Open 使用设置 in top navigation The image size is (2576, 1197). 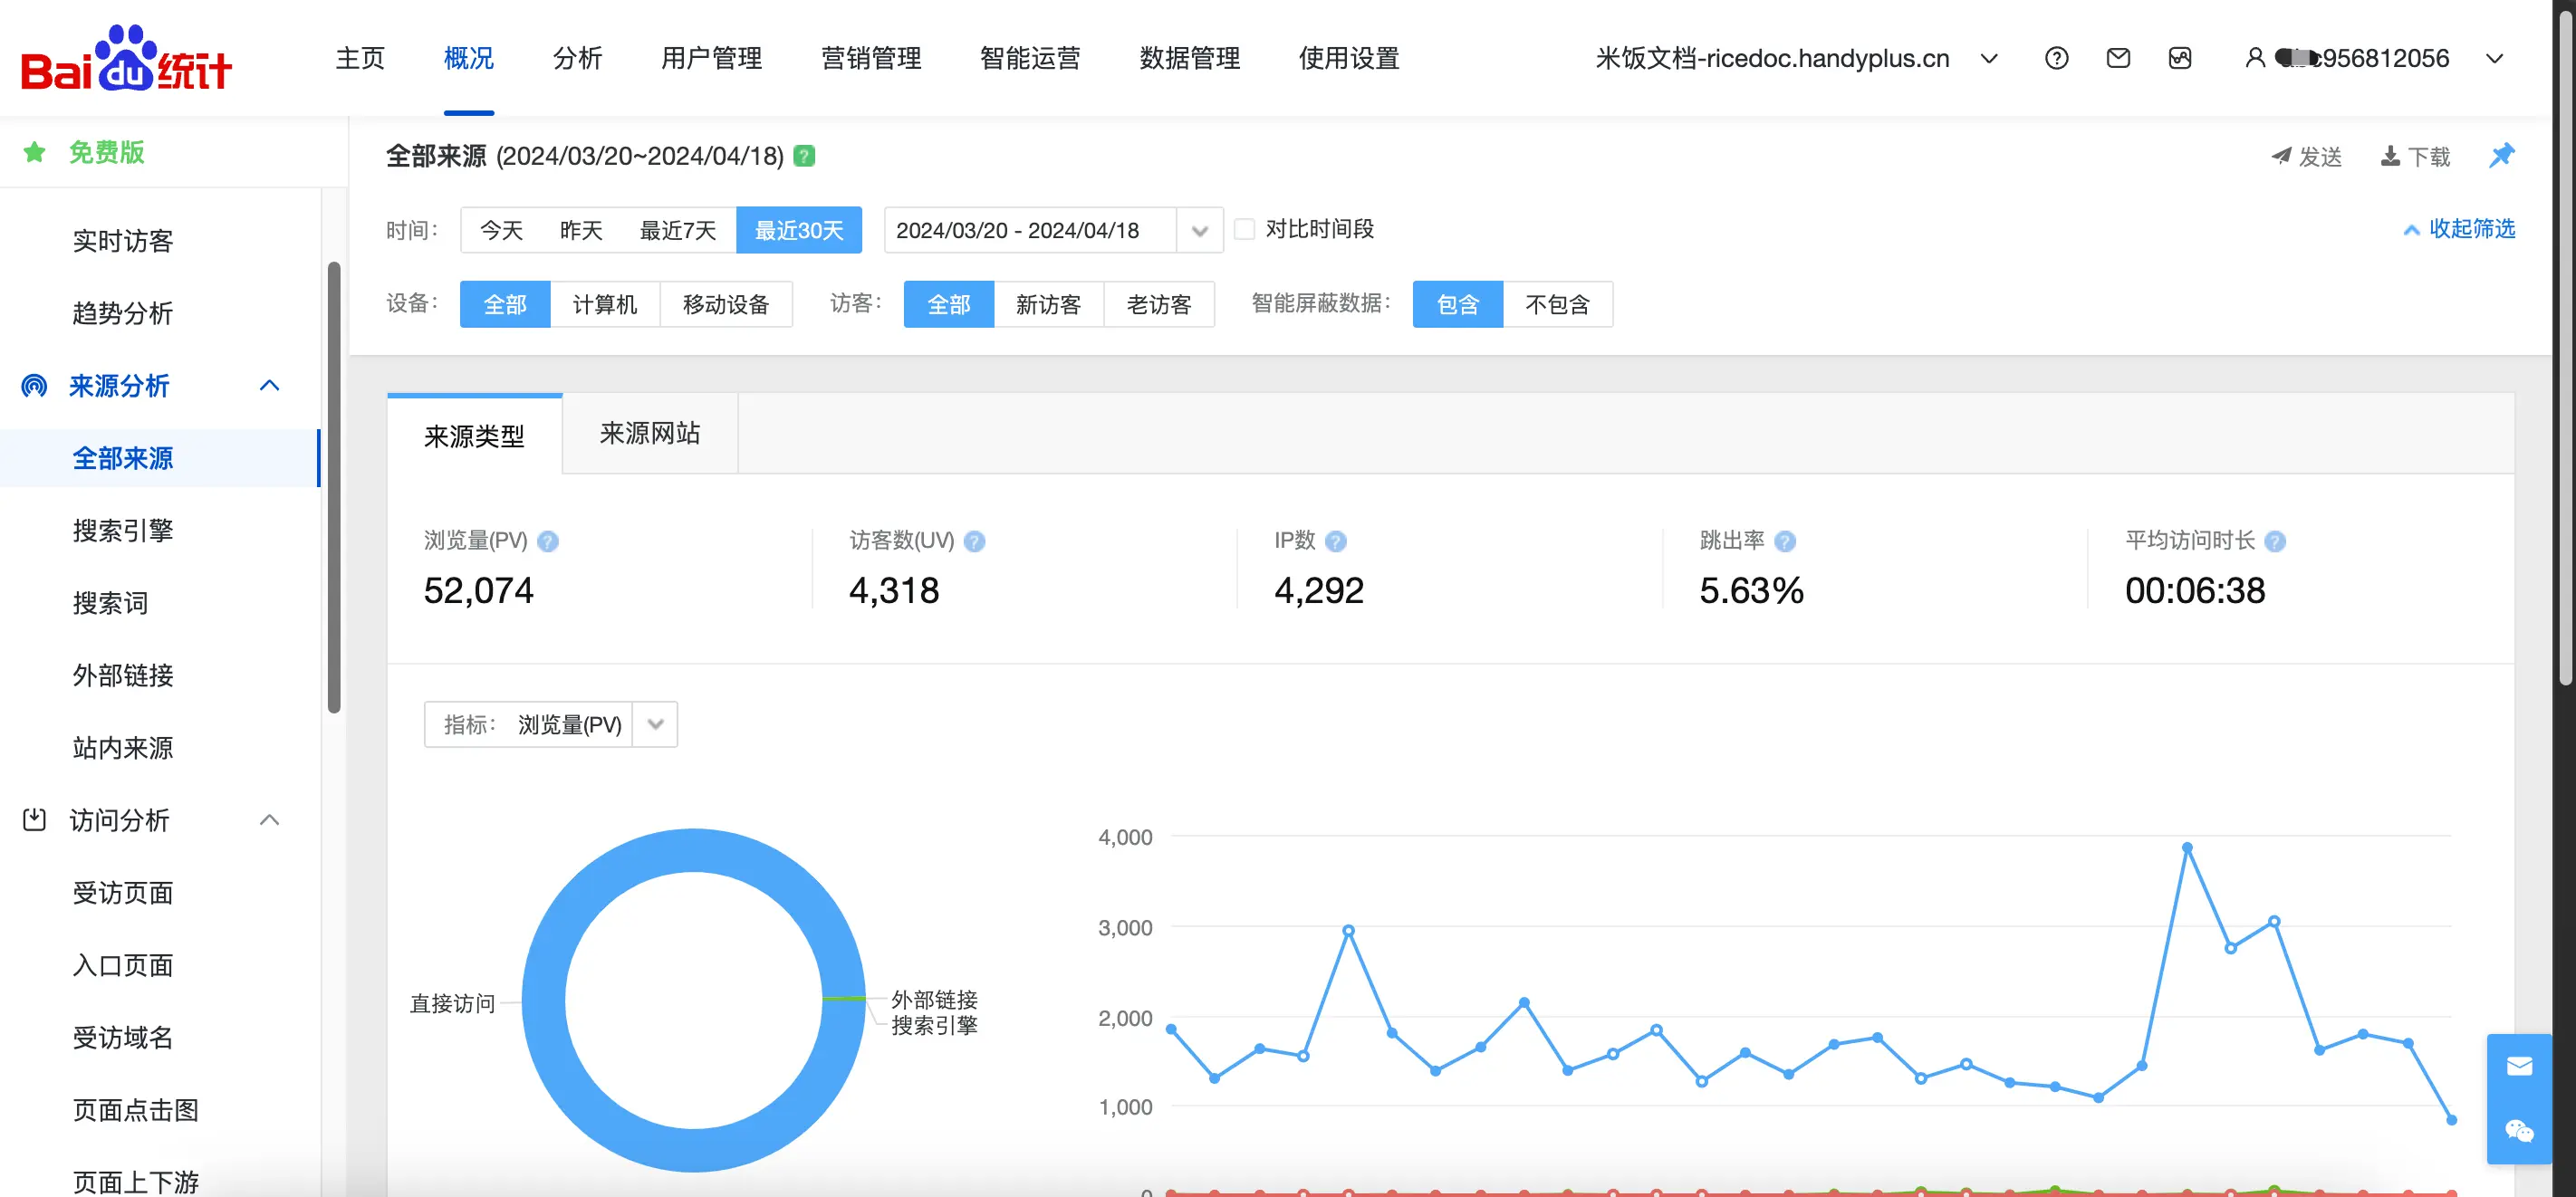(1349, 58)
